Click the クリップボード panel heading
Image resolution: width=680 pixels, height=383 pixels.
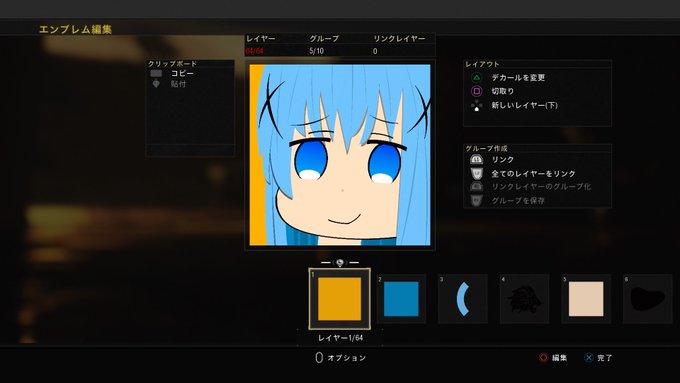tap(173, 64)
